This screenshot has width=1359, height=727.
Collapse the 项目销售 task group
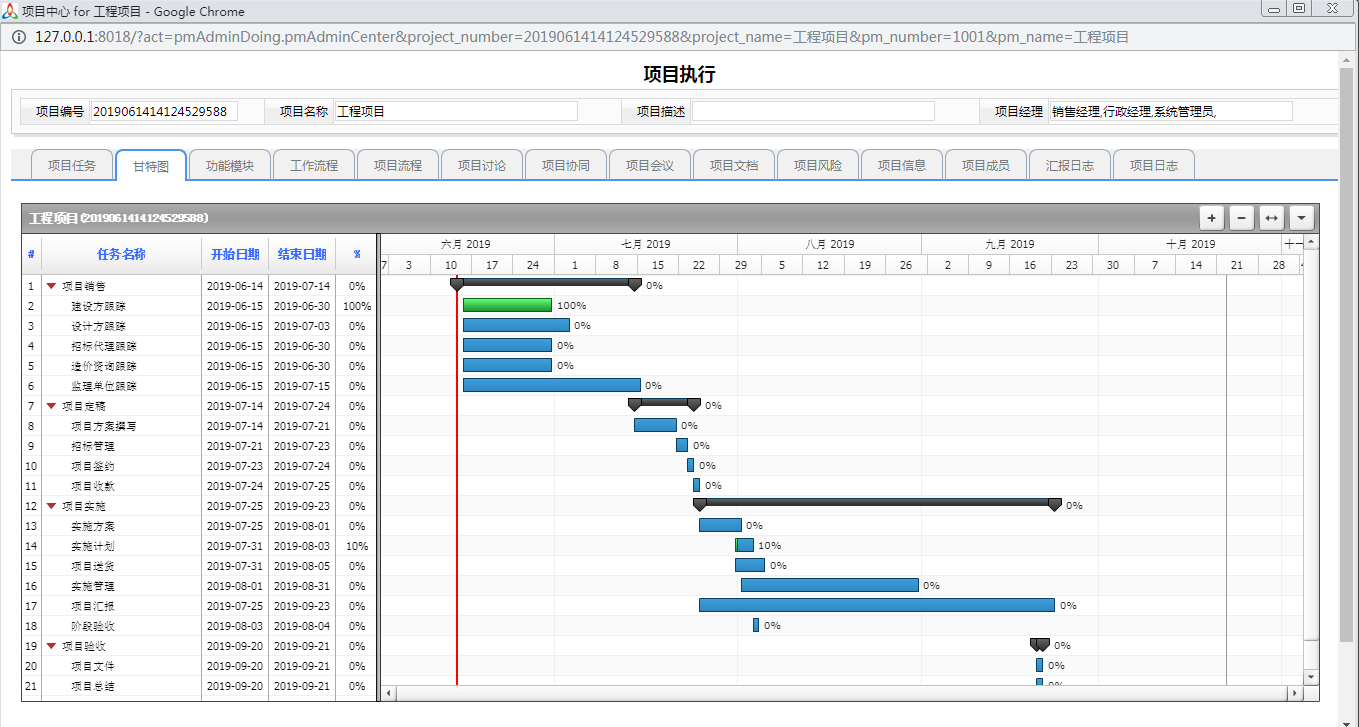point(51,286)
